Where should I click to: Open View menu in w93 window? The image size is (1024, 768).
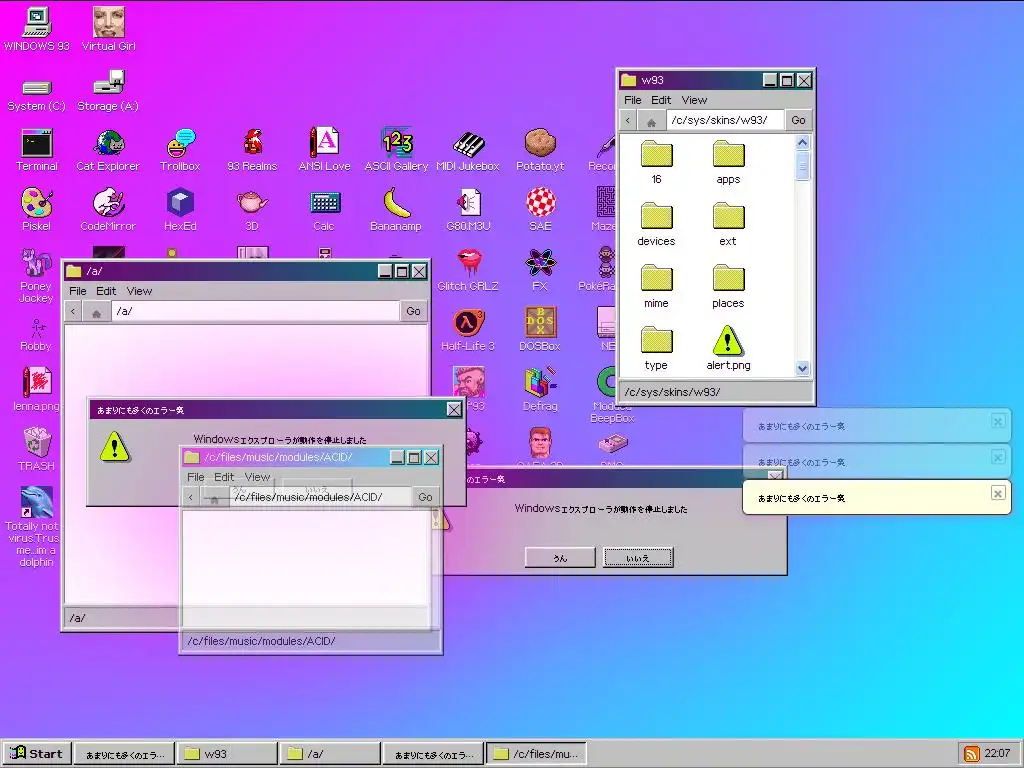pyautogui.click(x=694, y=100)
